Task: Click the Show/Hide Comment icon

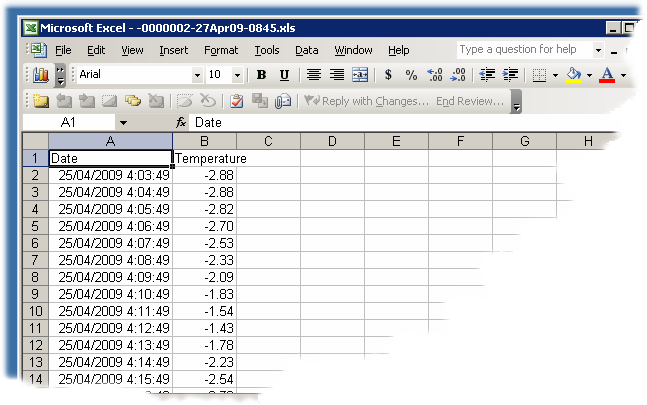Action: [109, 101]
